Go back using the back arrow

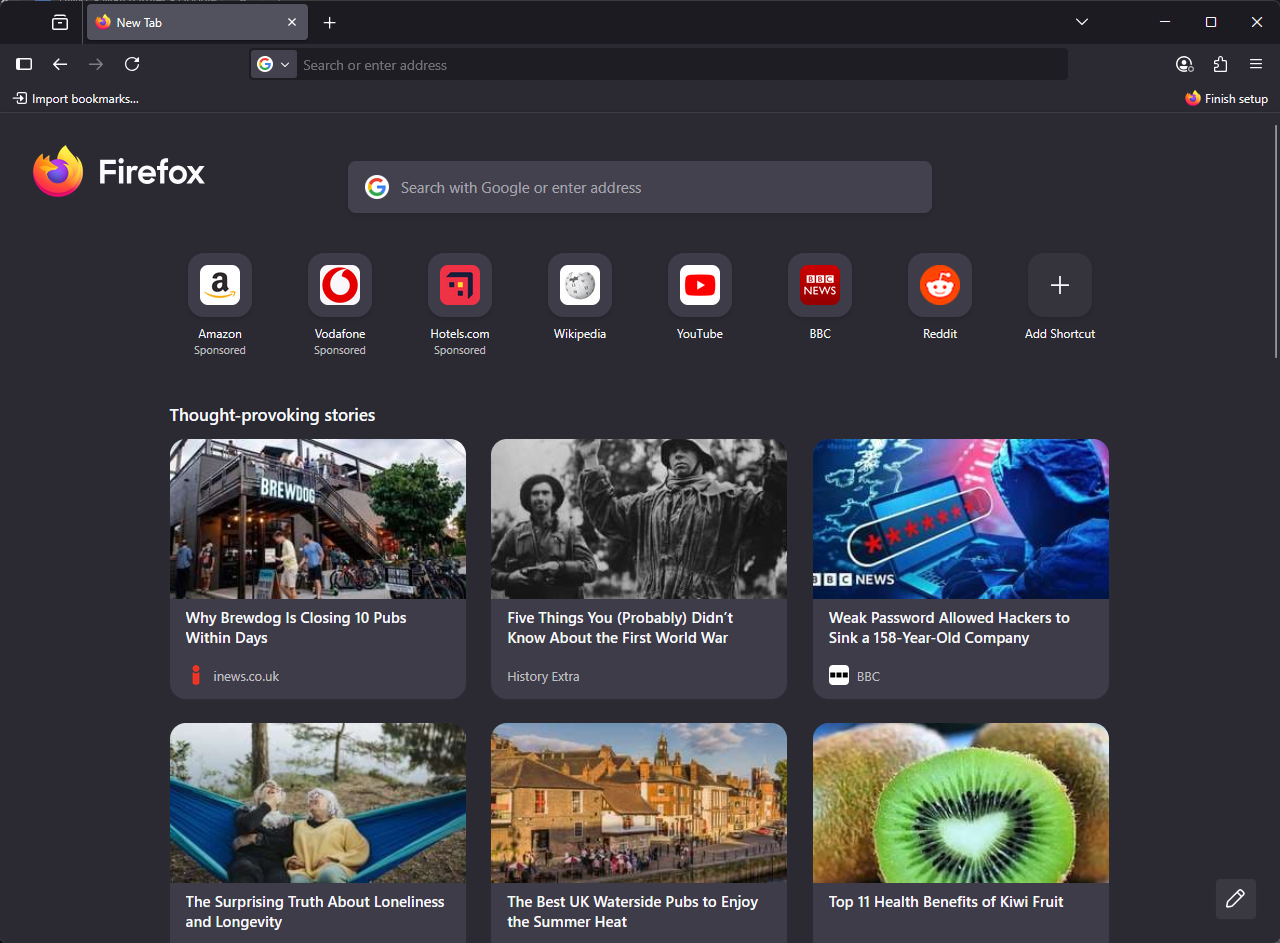click(60, 64)
